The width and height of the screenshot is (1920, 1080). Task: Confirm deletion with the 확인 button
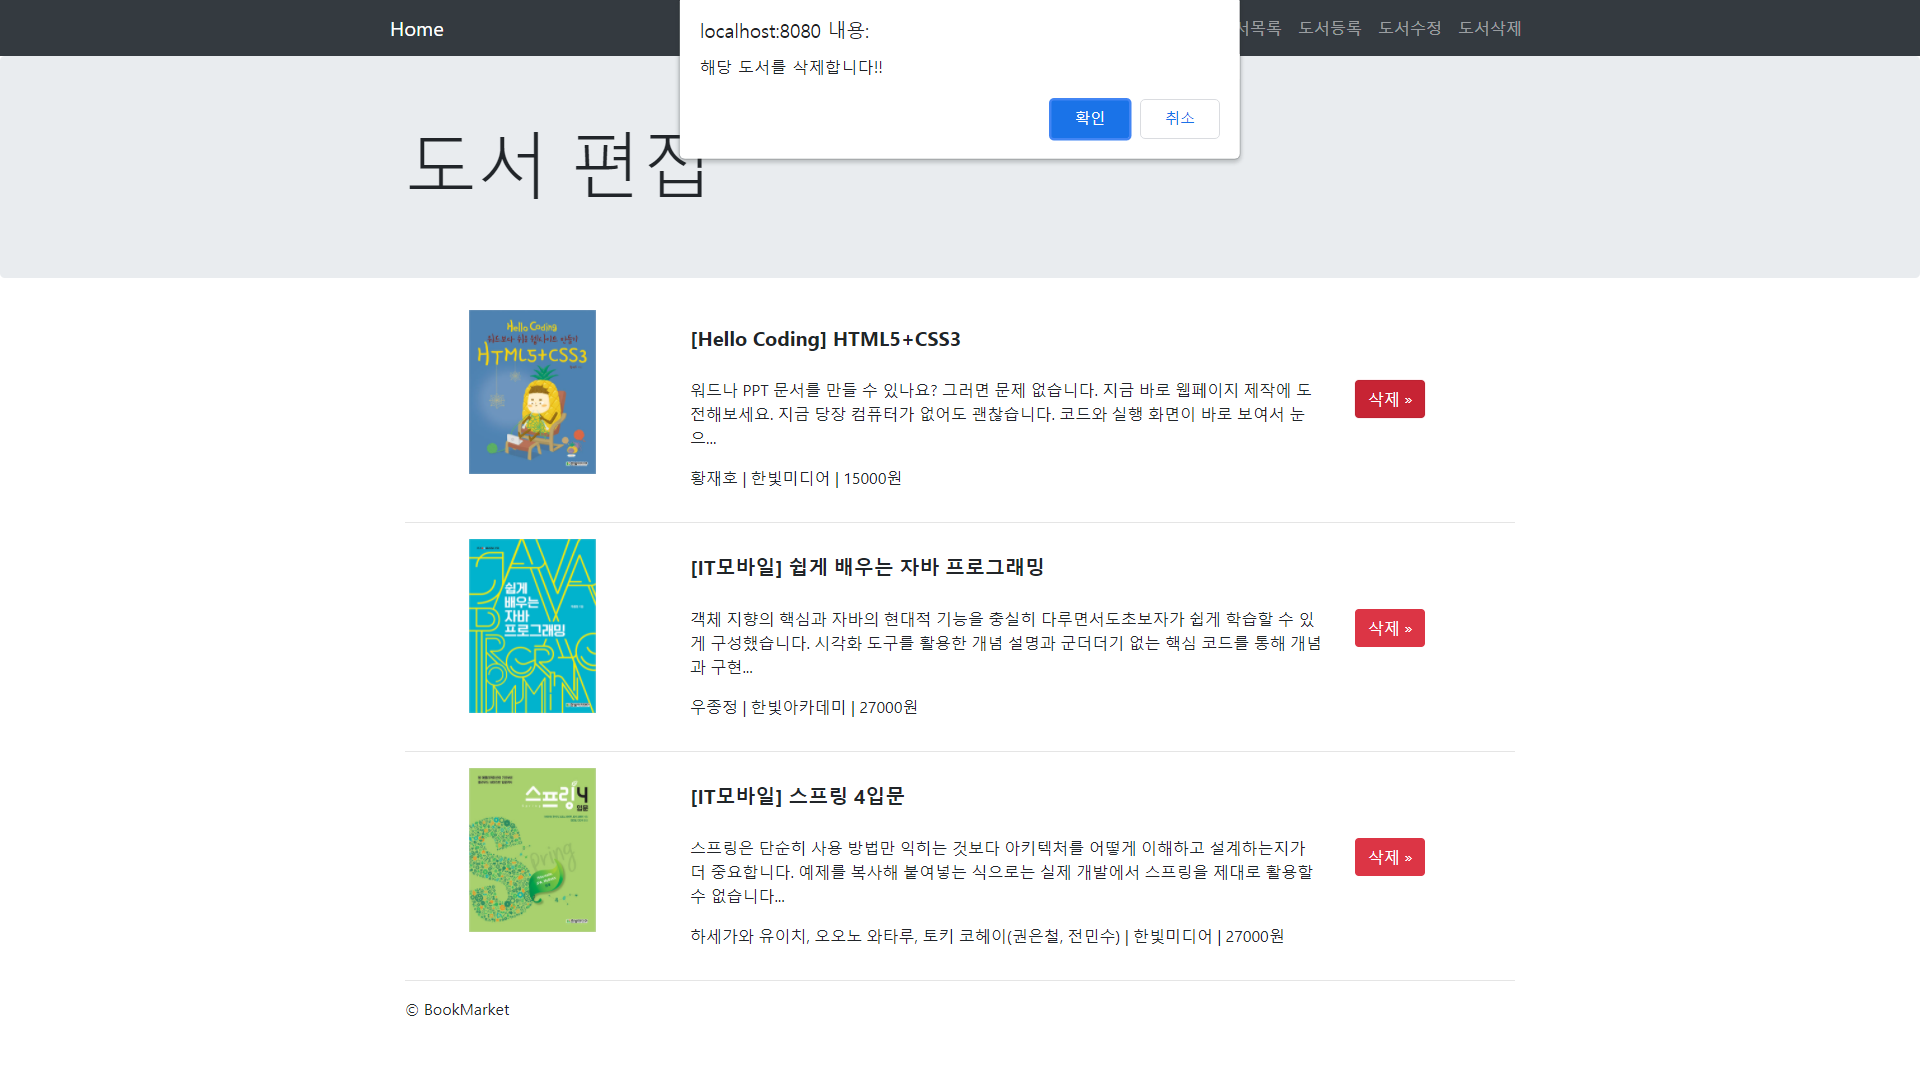pos(1089,119)
